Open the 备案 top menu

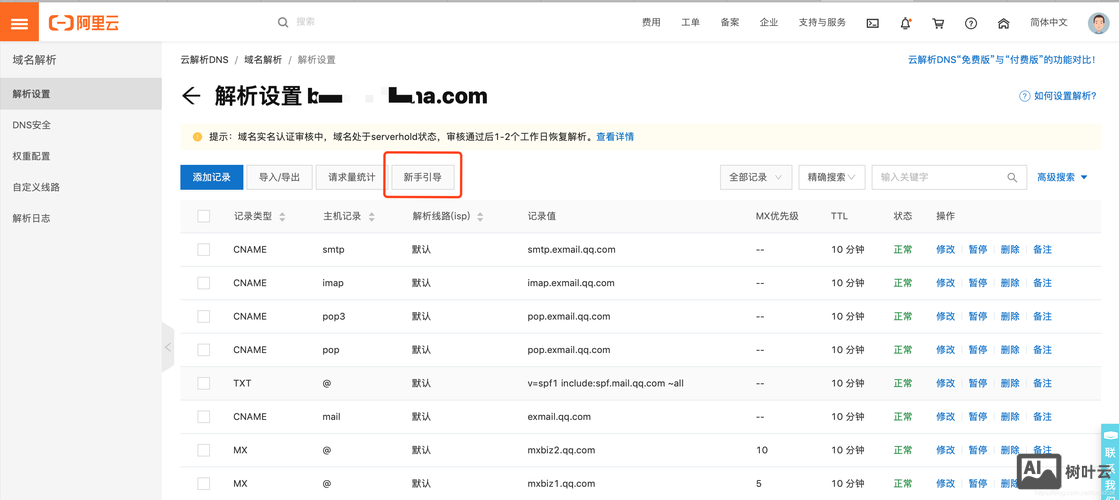point(729,23)
